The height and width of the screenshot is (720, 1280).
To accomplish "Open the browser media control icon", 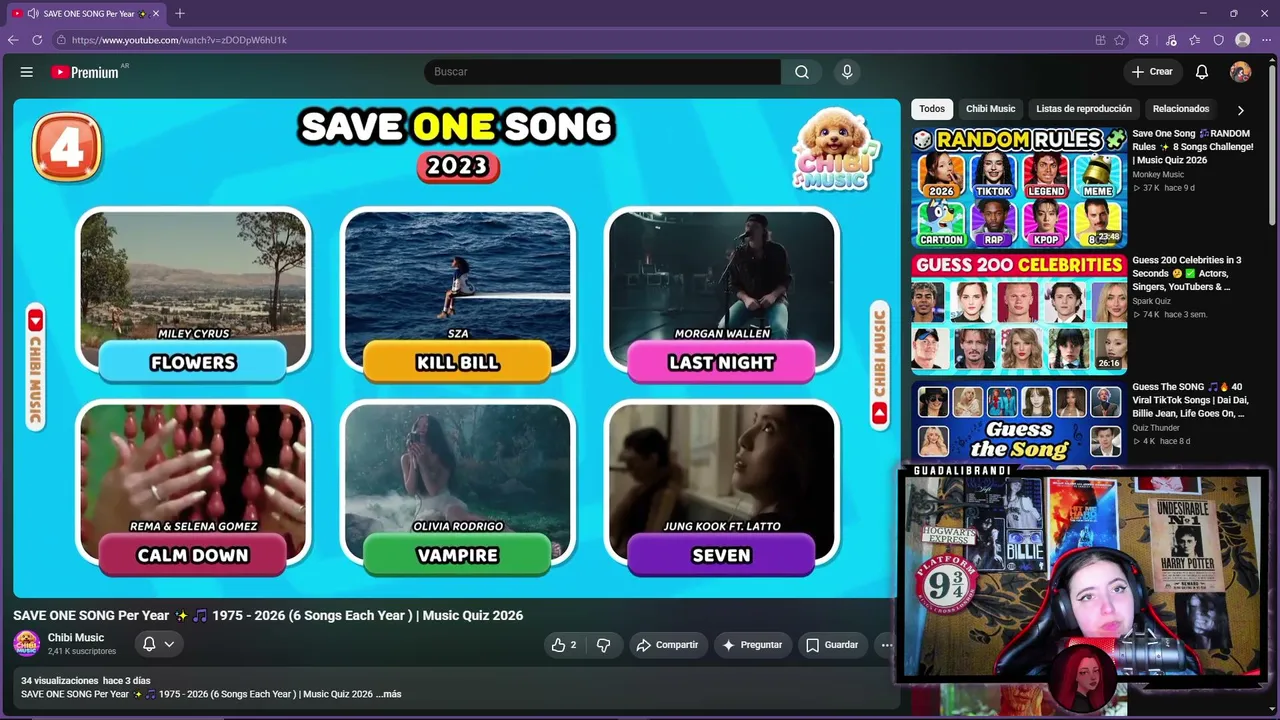I will [x=1171, y=40].
